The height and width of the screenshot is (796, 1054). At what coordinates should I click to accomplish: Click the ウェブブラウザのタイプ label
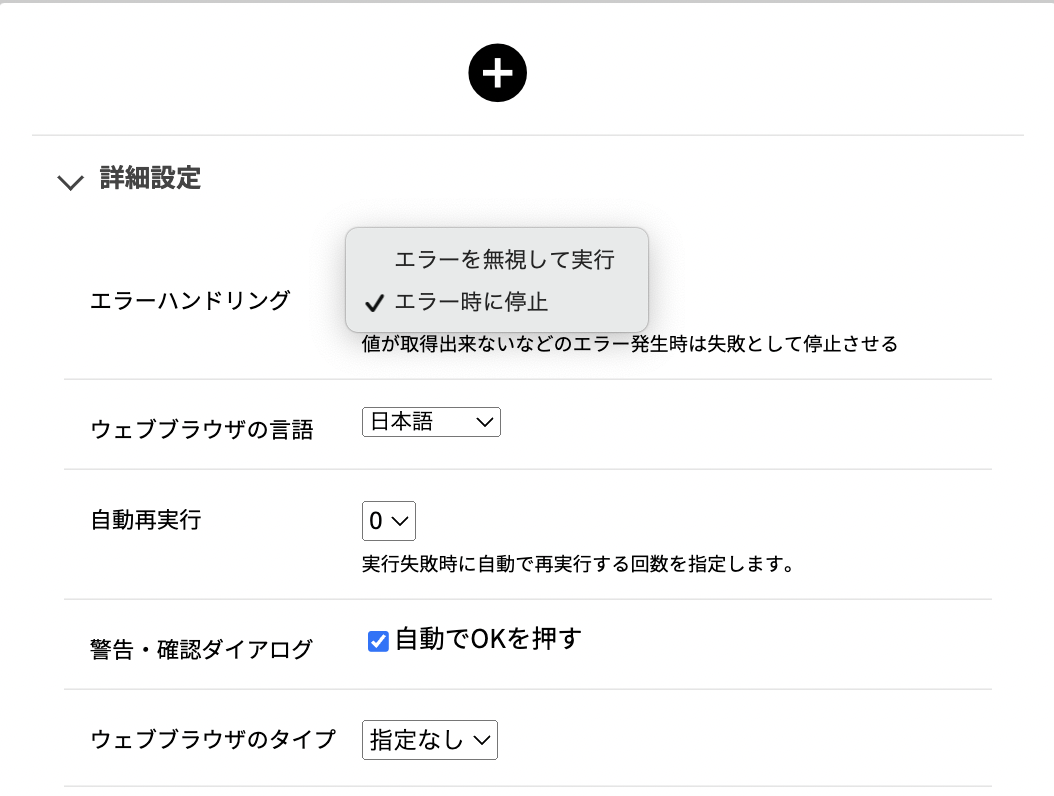213,739
